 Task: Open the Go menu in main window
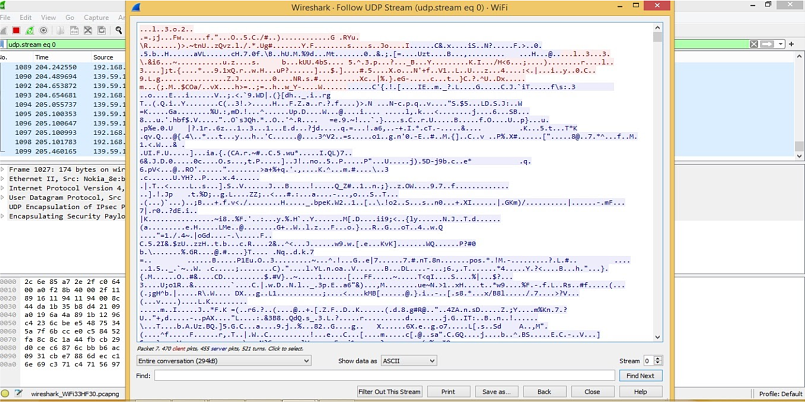pyautogui.click(x=70, y=17)
